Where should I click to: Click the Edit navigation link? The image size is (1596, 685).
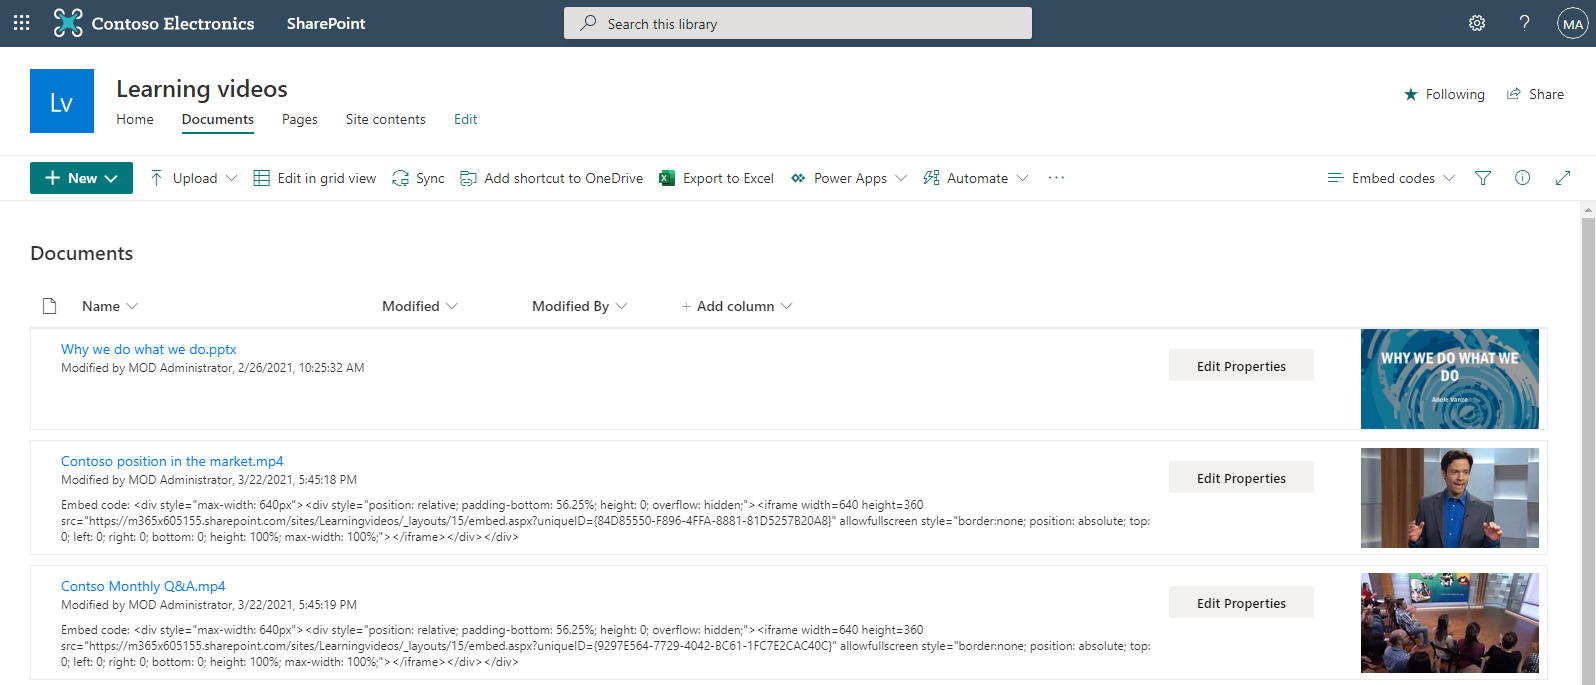pyautogui.click(x=466, y=119)
